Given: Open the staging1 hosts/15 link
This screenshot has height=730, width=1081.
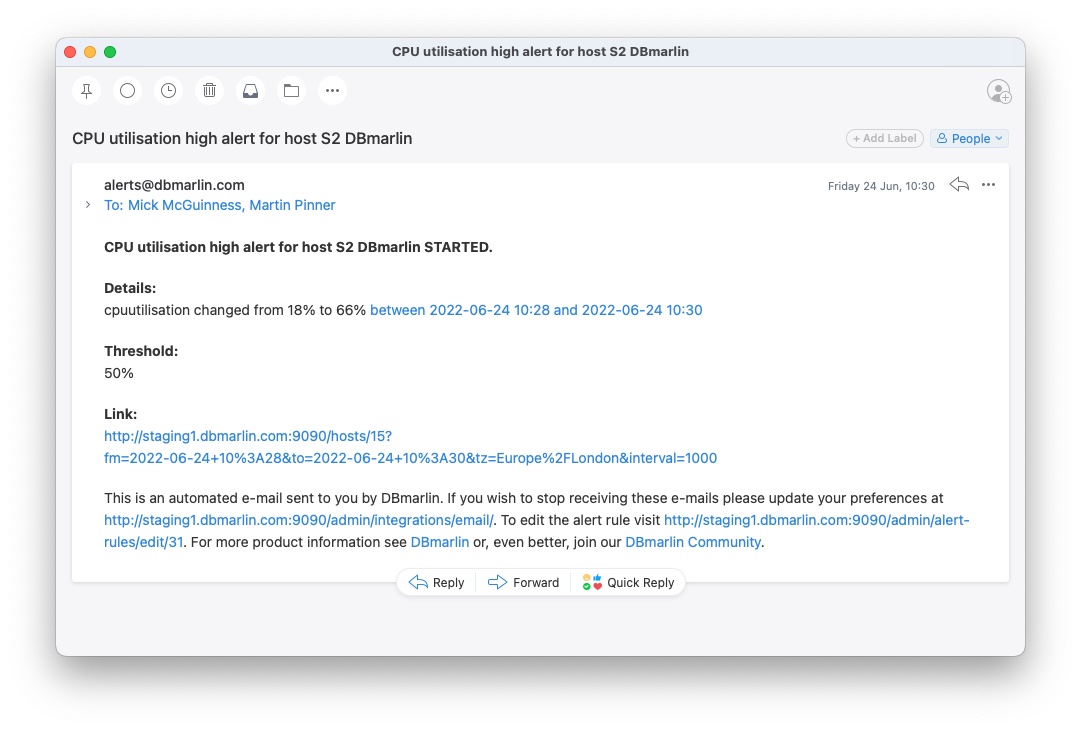Looking at the screenshot, I should 410,447.
